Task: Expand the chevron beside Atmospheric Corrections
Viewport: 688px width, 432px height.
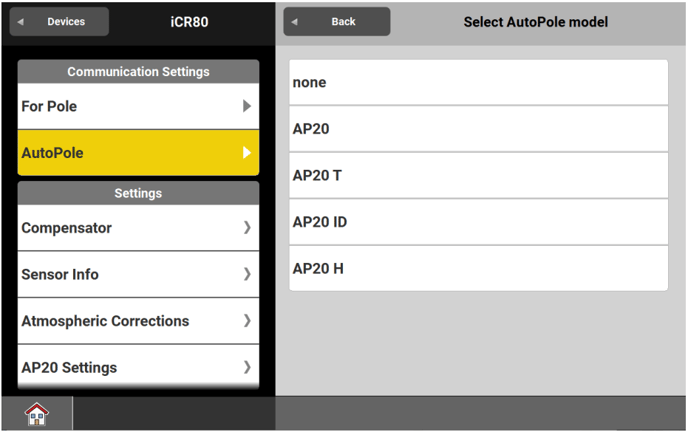Action: tap(247, 321)
